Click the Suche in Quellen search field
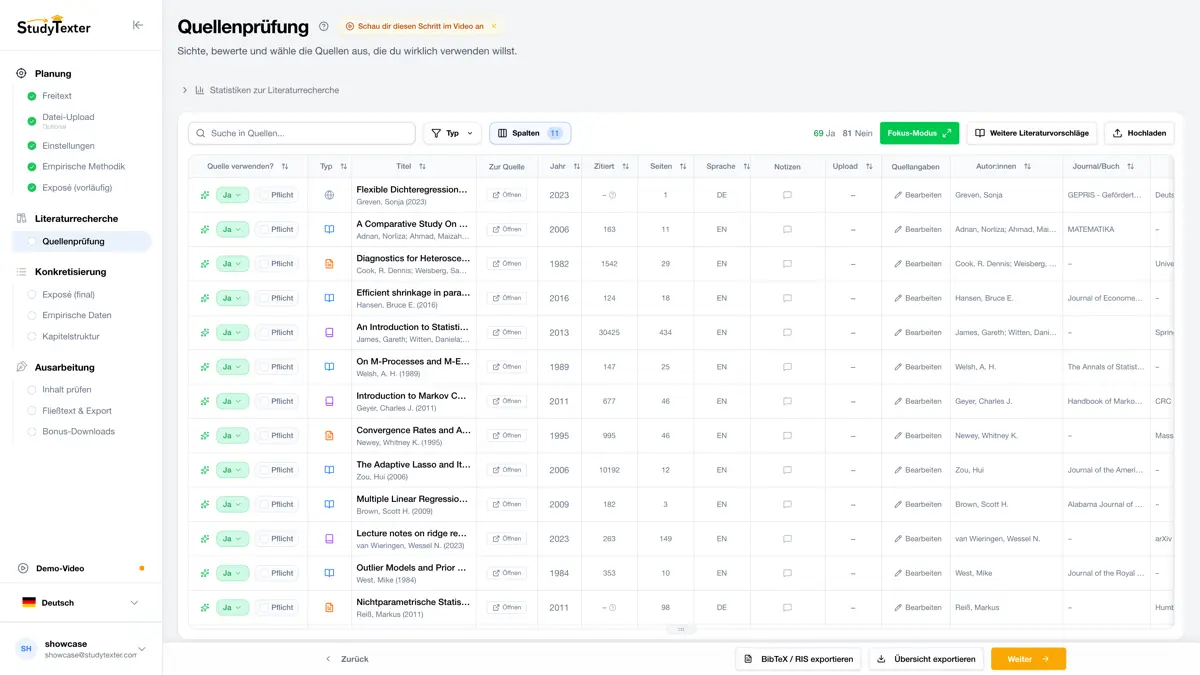The height and width of the screenshot is (675, 1200). (x=302, y=133)
